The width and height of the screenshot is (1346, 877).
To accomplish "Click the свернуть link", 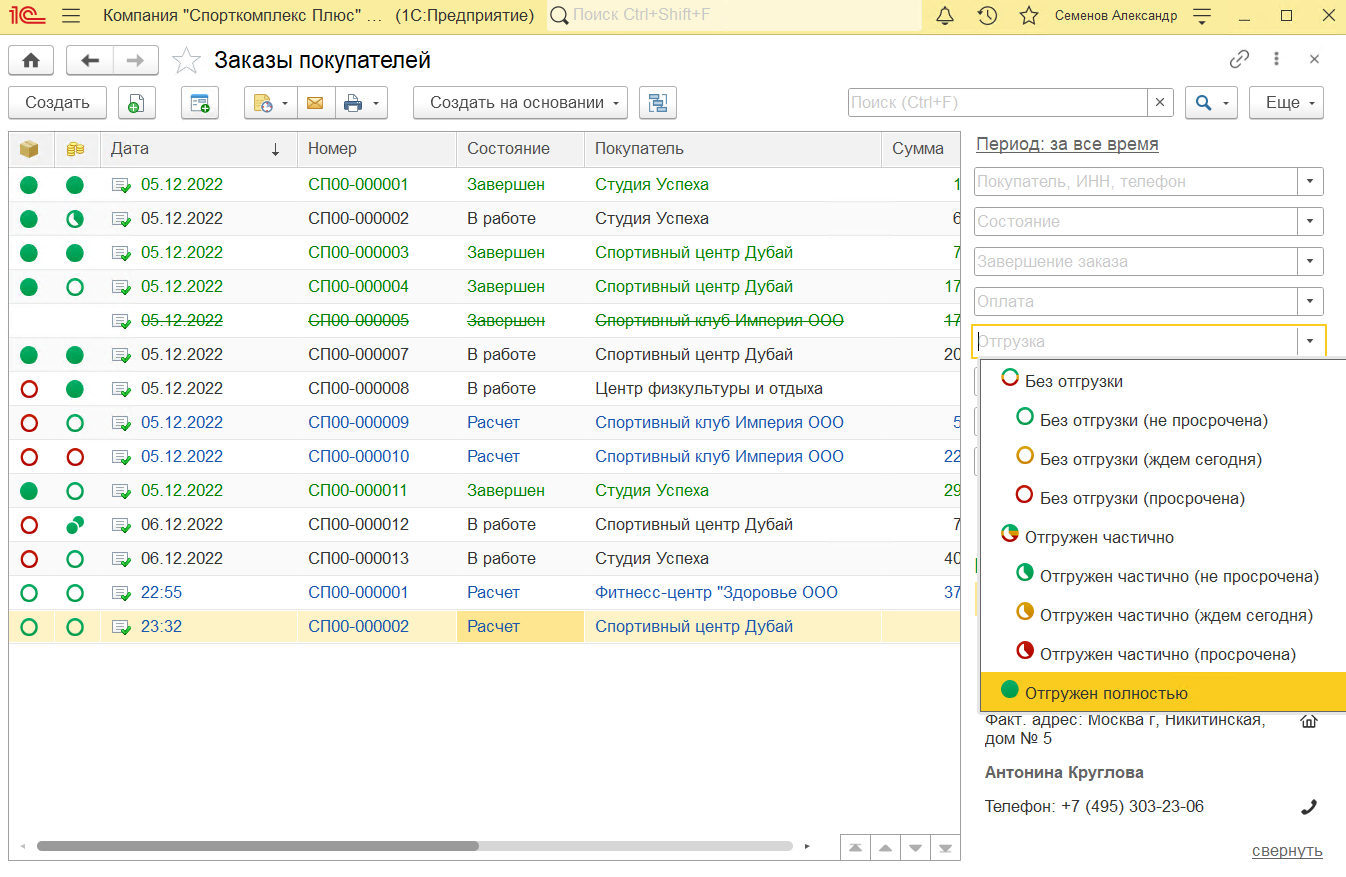I will [x=1287, y=850].
